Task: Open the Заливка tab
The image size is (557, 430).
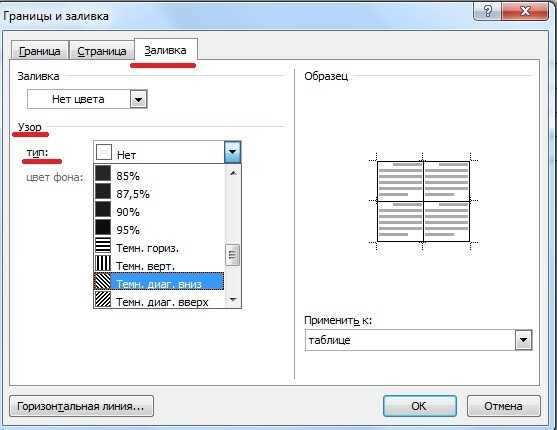Action: [166, 50]
